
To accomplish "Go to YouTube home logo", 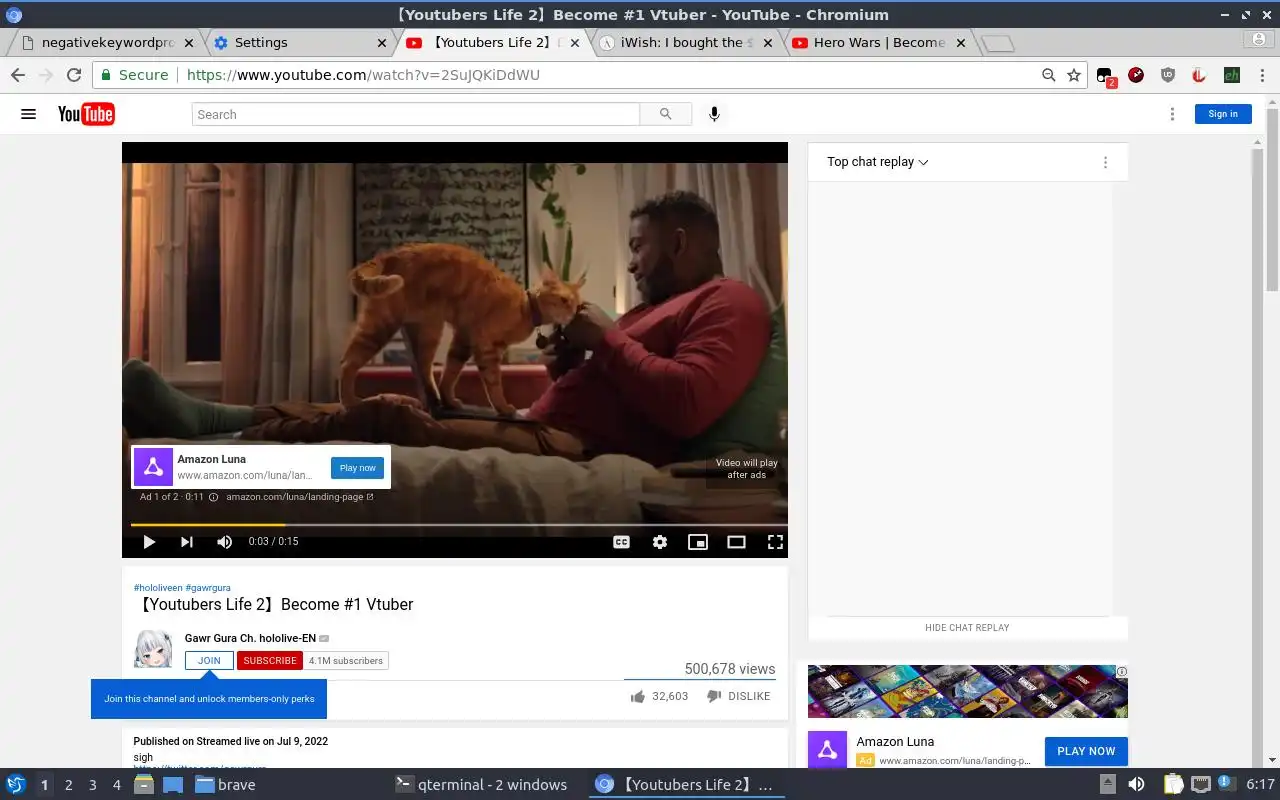I will click(86, 114).
